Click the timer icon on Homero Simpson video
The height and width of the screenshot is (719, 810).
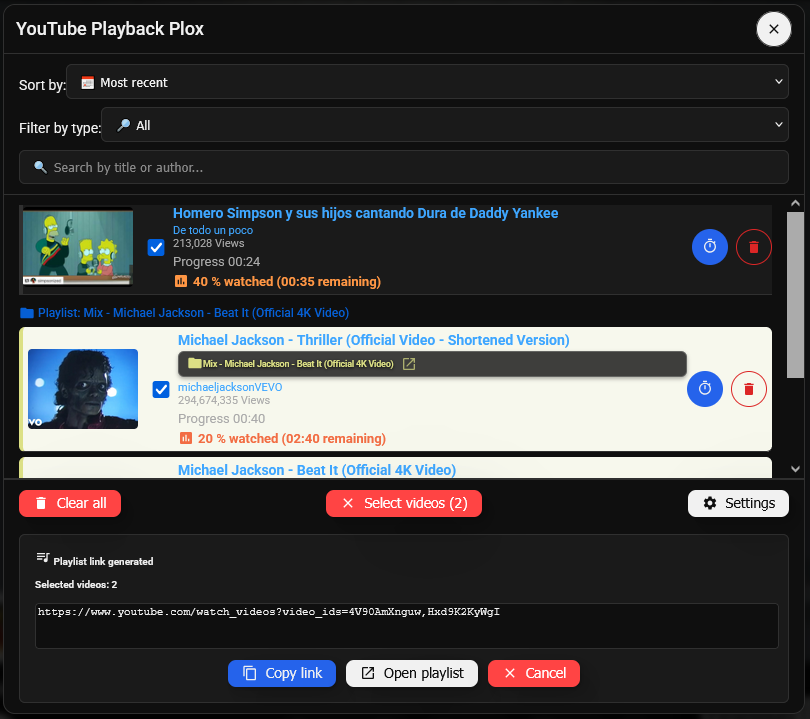[x=710, y=247]
